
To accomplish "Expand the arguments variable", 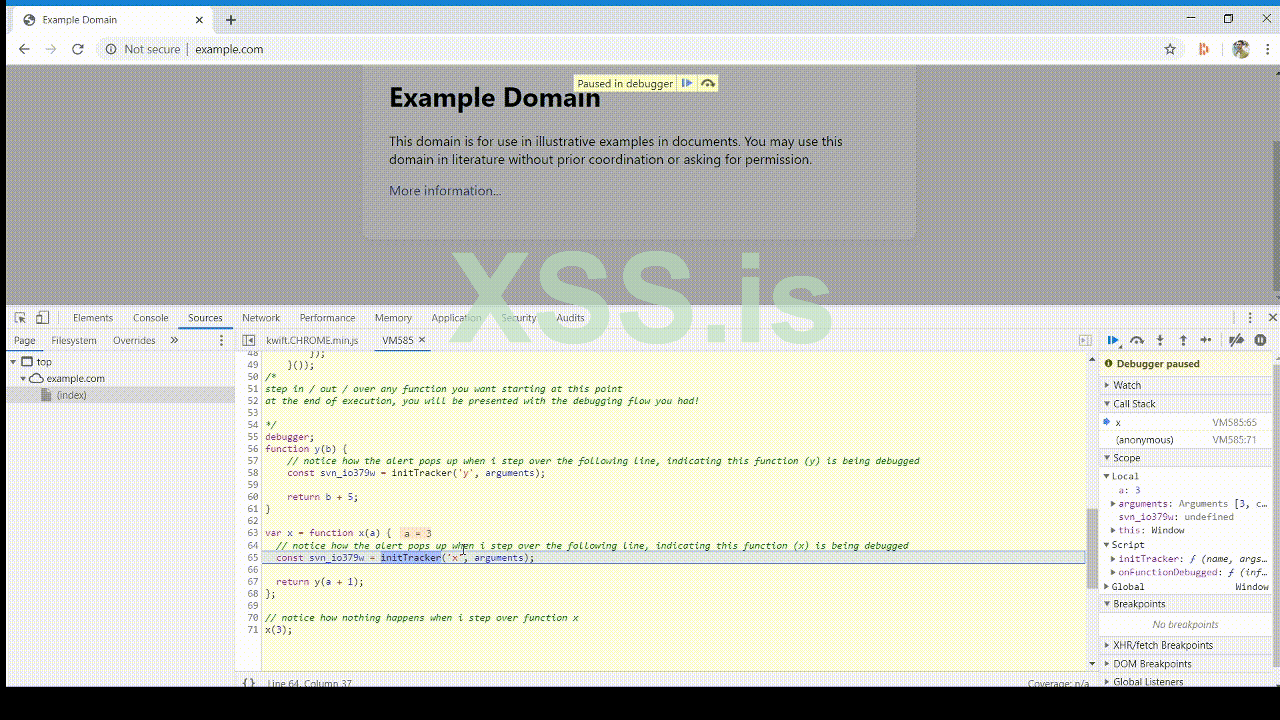I will pyautogui.click(x=1113, y=504).
